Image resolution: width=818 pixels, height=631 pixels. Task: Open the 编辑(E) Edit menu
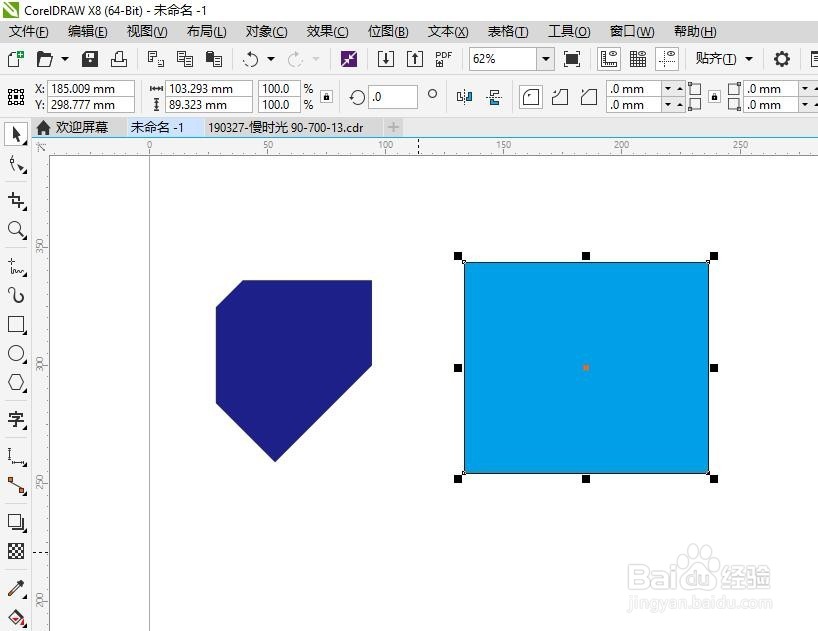point(88,32)
